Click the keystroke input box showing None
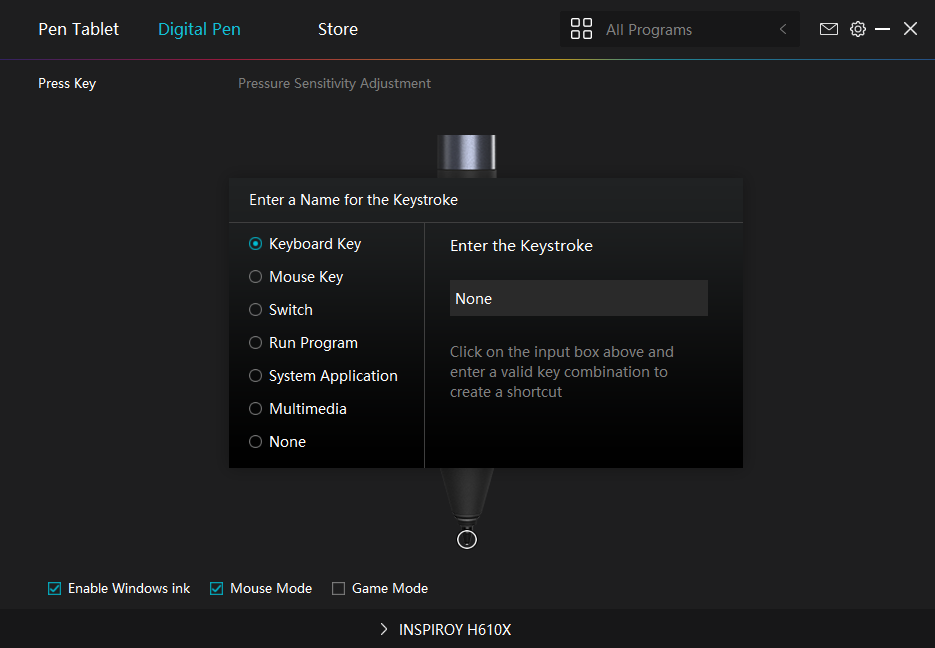The width and height of the screenshot is (935, 648). point(578,298)
